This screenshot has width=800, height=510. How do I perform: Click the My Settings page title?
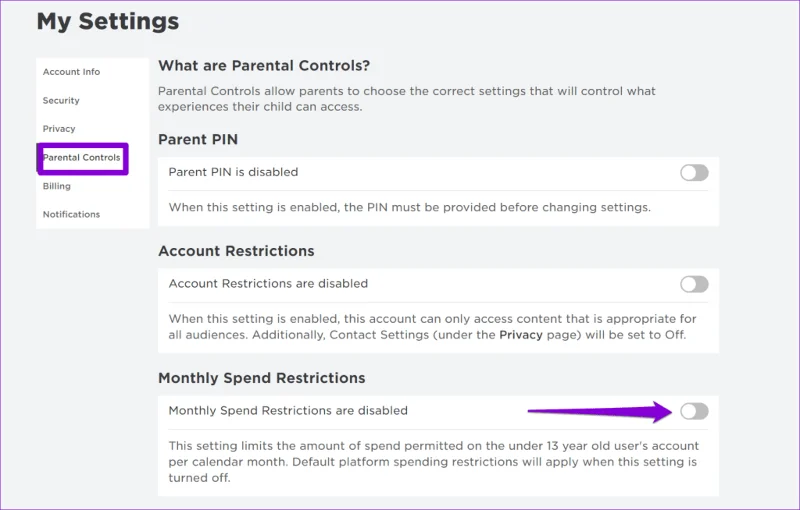click(108, 22)
